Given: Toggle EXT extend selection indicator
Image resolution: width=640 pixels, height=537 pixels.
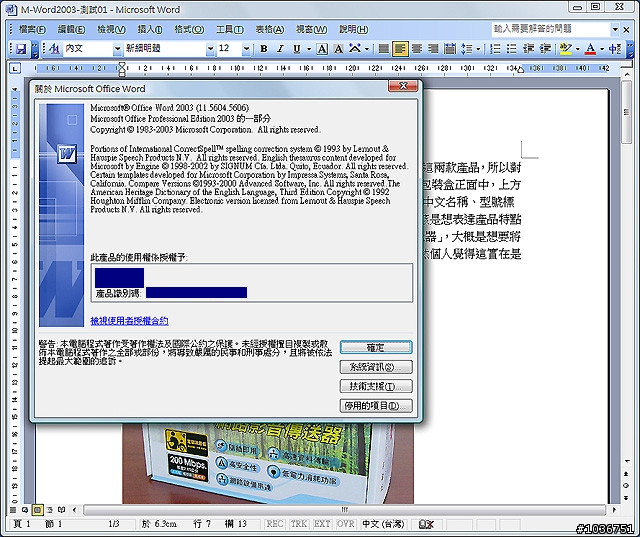Looking at the screenshot, I should pyautogui.click(x=322, y=524).
